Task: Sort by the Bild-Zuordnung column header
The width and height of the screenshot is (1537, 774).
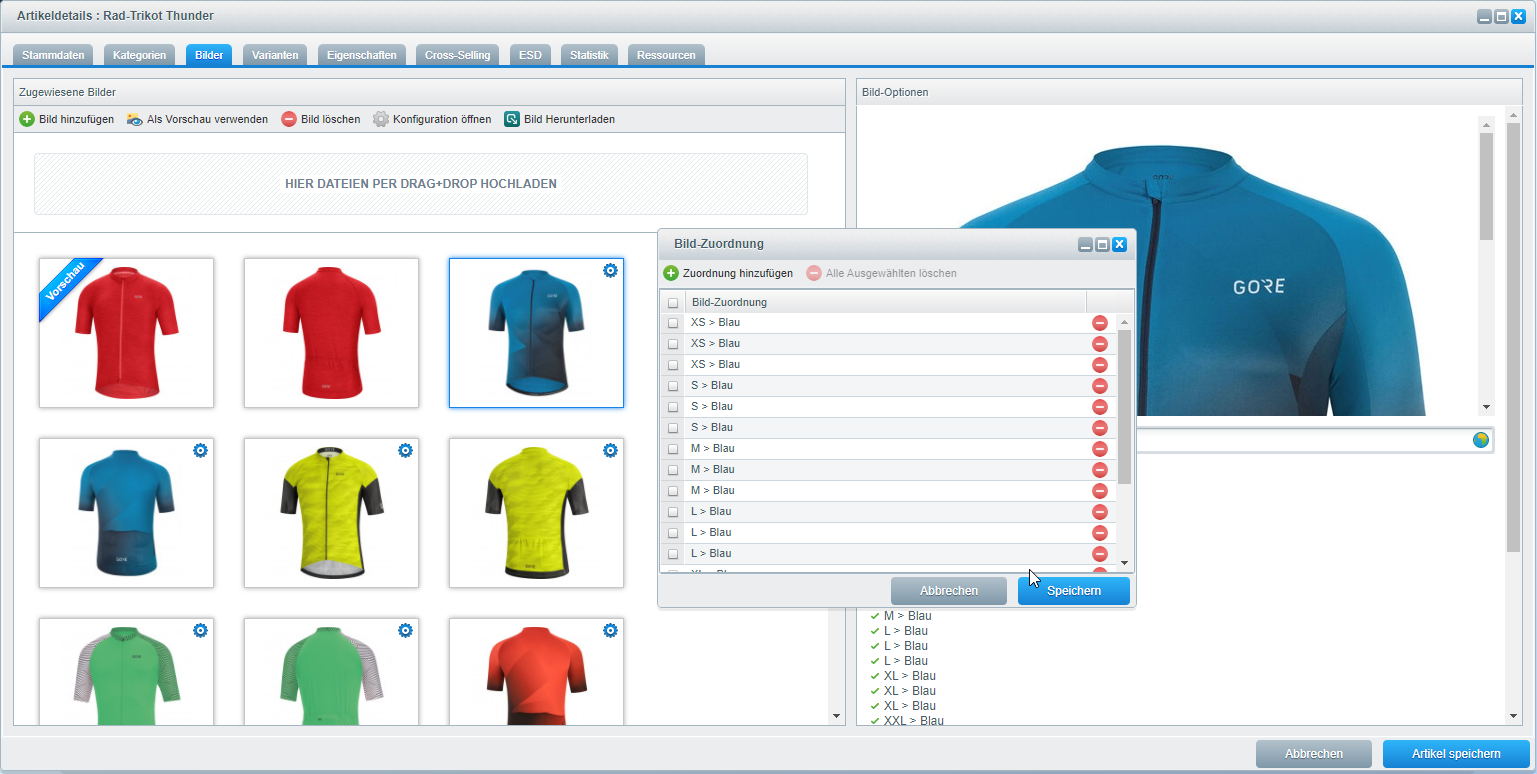Action: pos(885,302)
